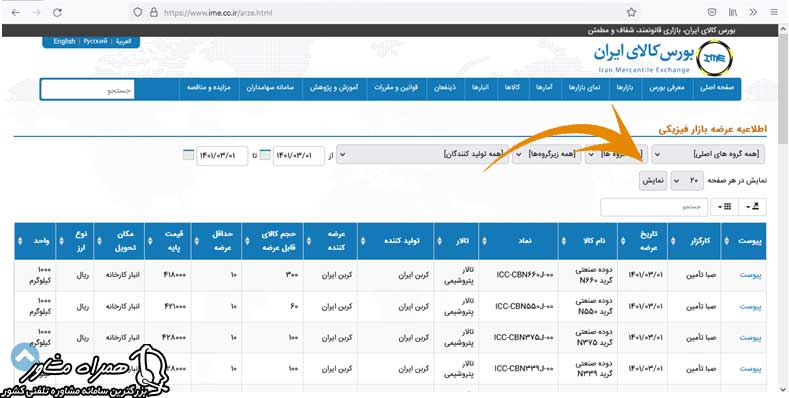
Task: Click the table search field above the grid
Action: point(654,207)
